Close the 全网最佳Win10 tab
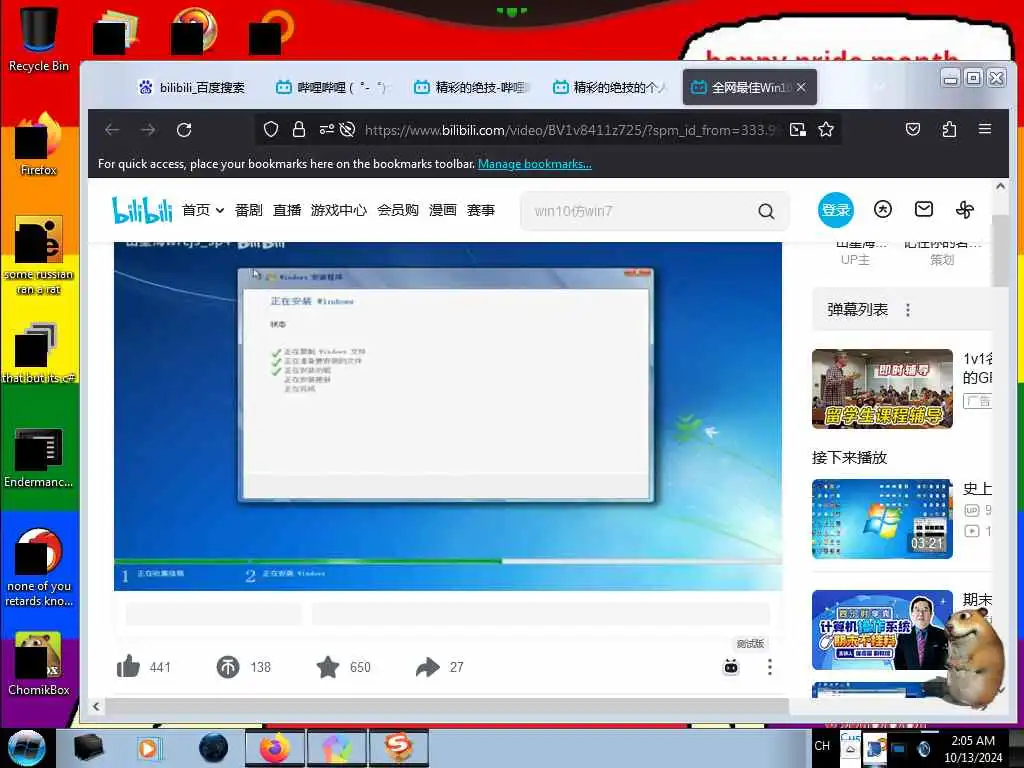Viewport: 1024px width, 768px height. coord(801,87)
